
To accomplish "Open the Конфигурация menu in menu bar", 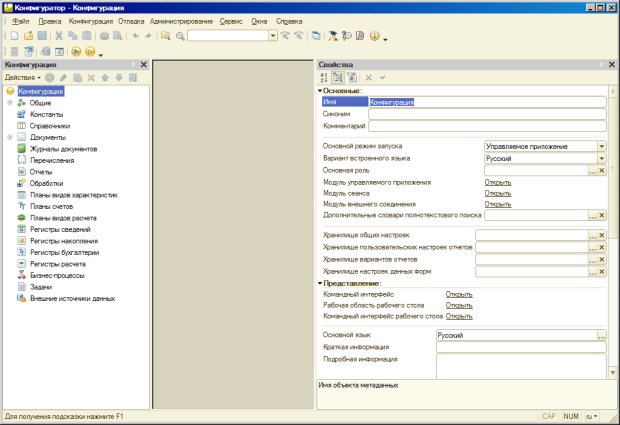I will (92, 20).
